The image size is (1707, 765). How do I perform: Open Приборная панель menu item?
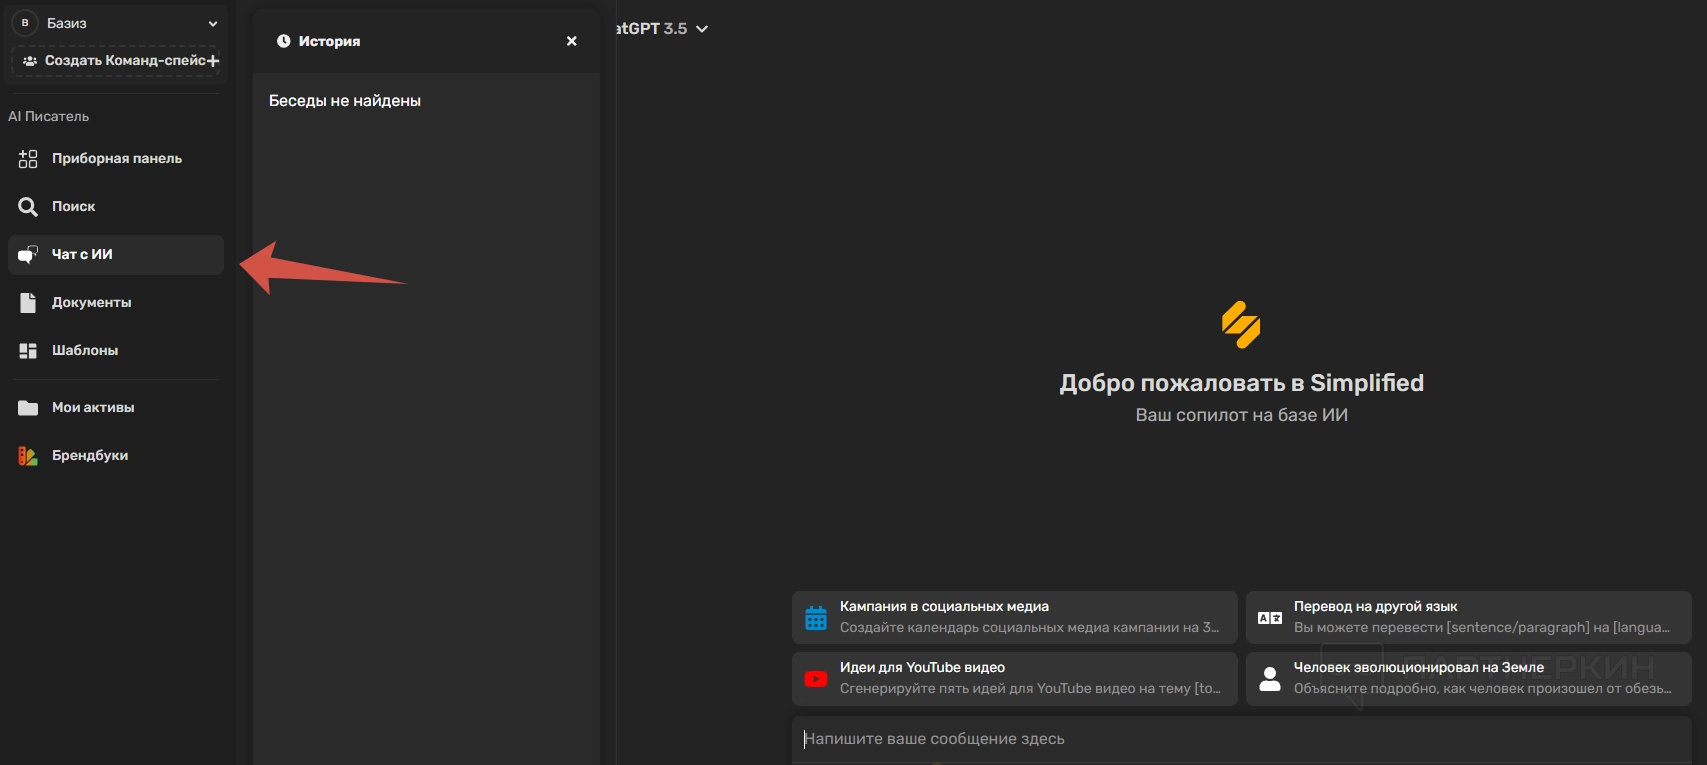click(x=116, y=159)
